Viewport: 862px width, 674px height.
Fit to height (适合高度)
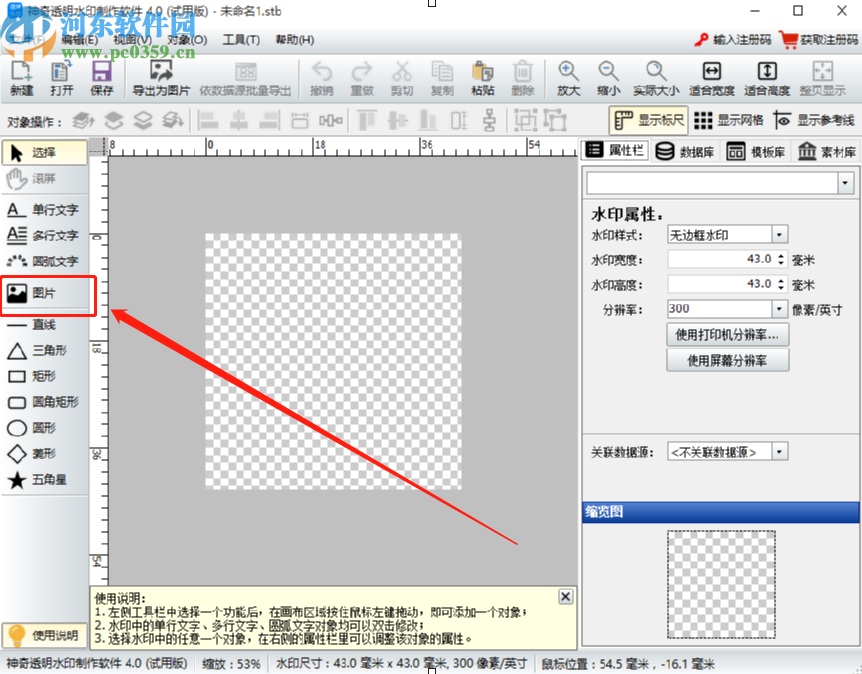[767, 79]
